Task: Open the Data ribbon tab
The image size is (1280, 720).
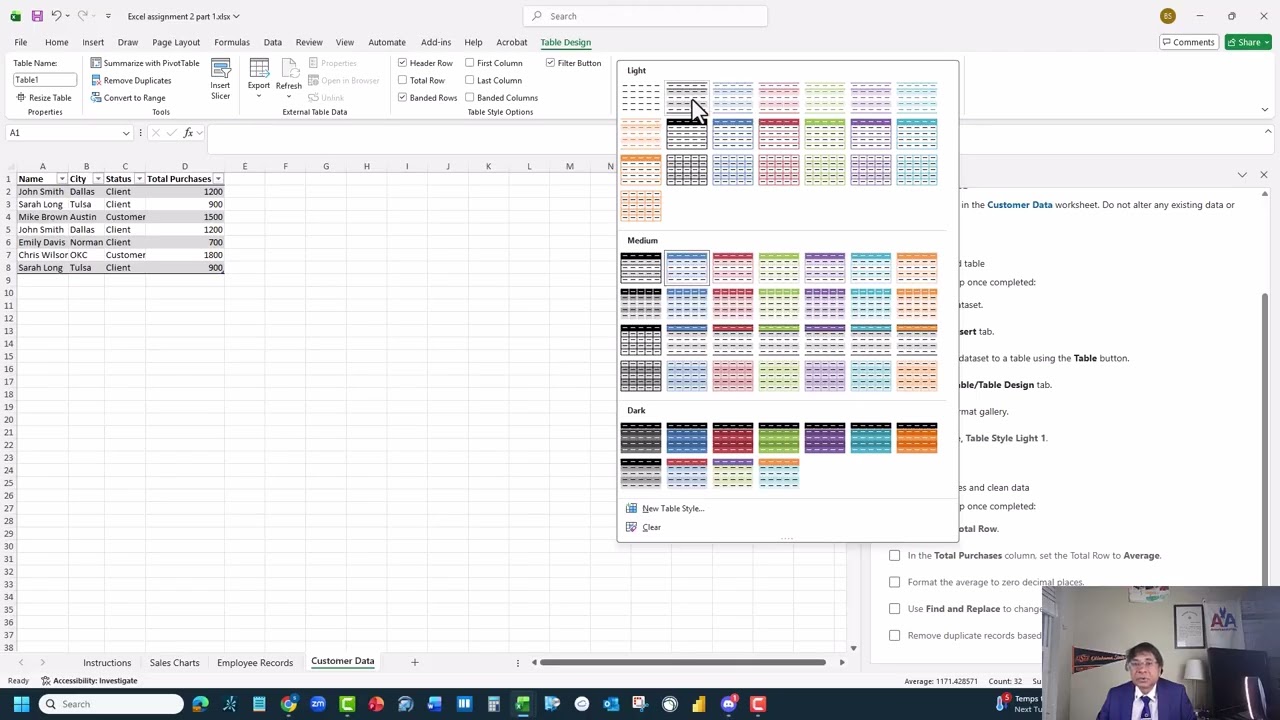Action: coord(272,42)
